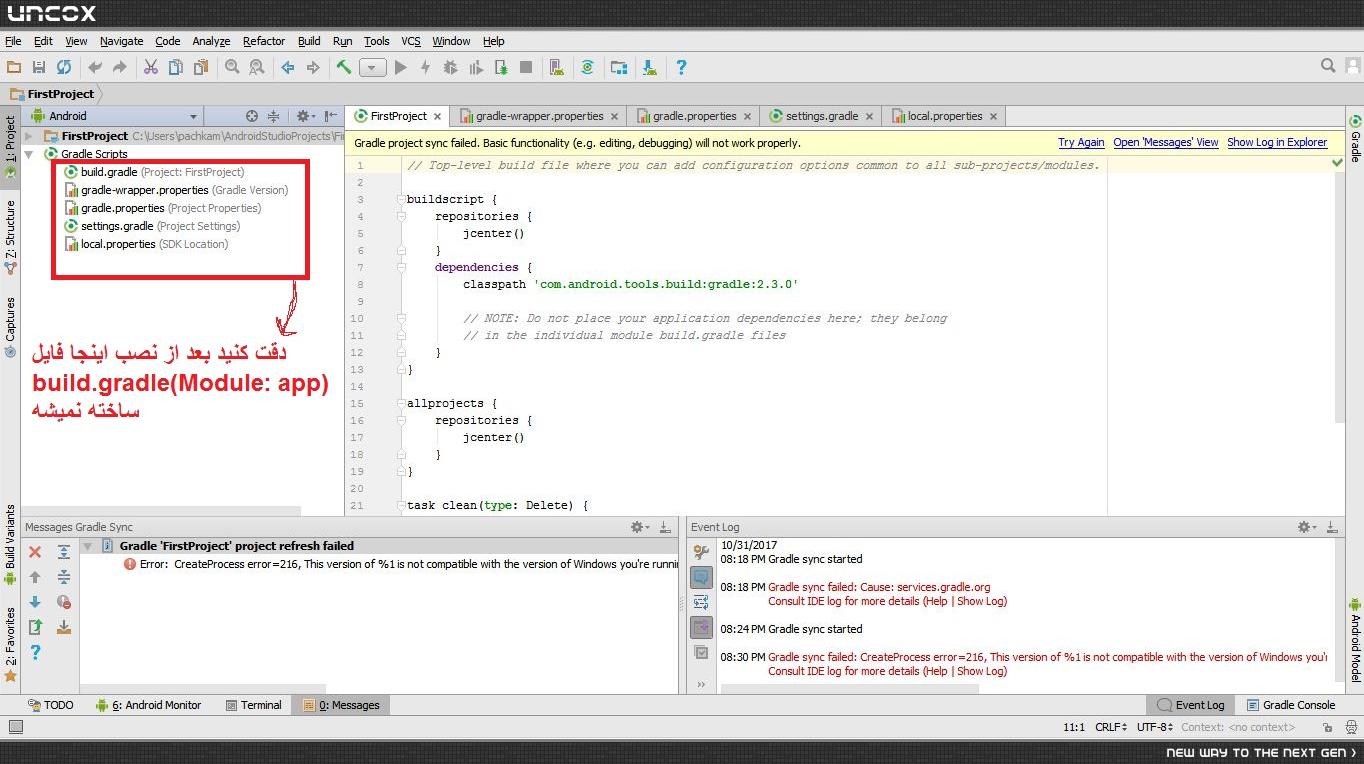Viewport: 1364px width, 764px height.
Task: Click the Find magnifier toolbar icon
Action: pos(232,67)
